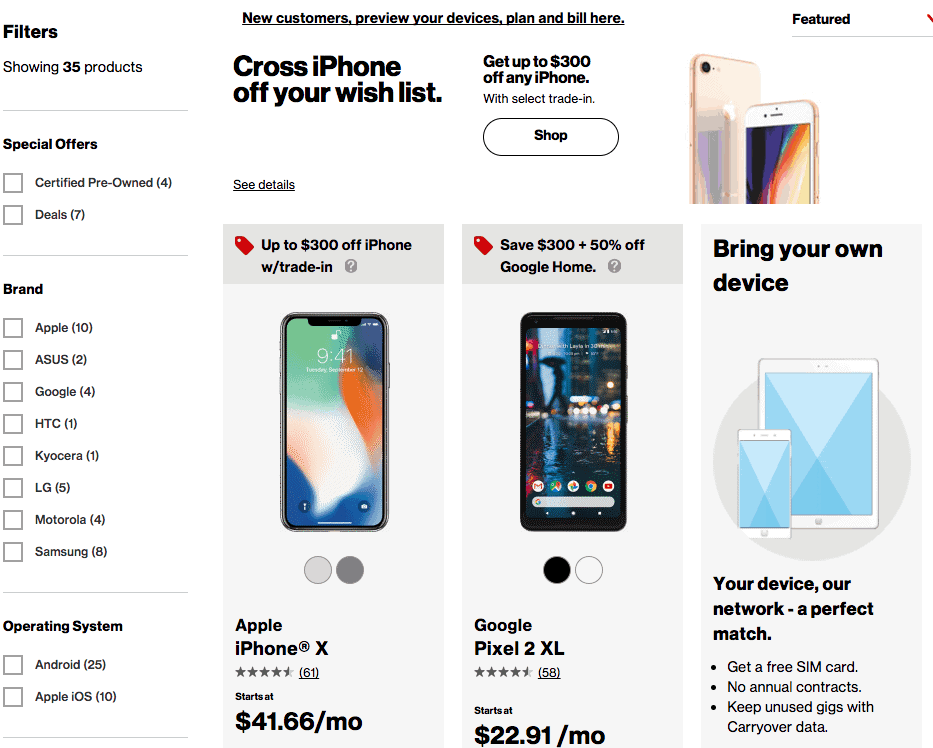Select the Samsung brand filter
This screenshot has width=933, height=748.
pyautogui.click(x=13, y=552)
